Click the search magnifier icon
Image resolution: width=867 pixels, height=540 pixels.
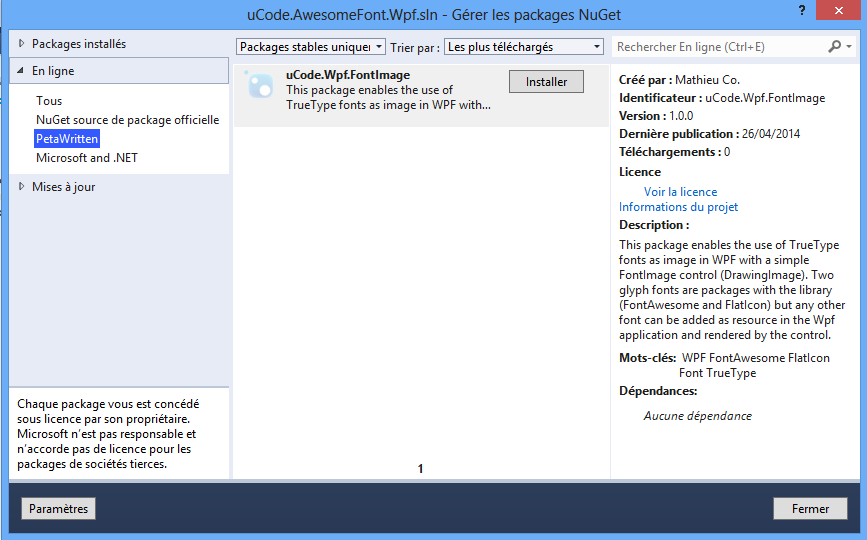834,46
